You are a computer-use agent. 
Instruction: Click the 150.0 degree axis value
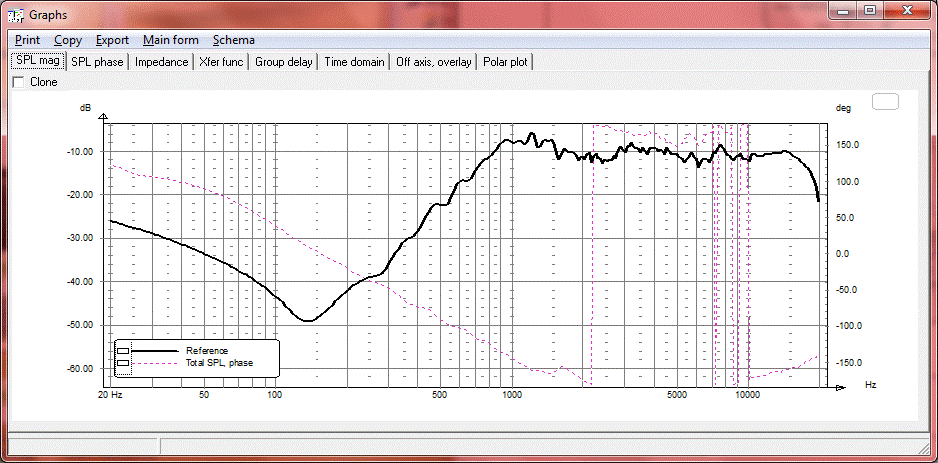coord(848,145)
